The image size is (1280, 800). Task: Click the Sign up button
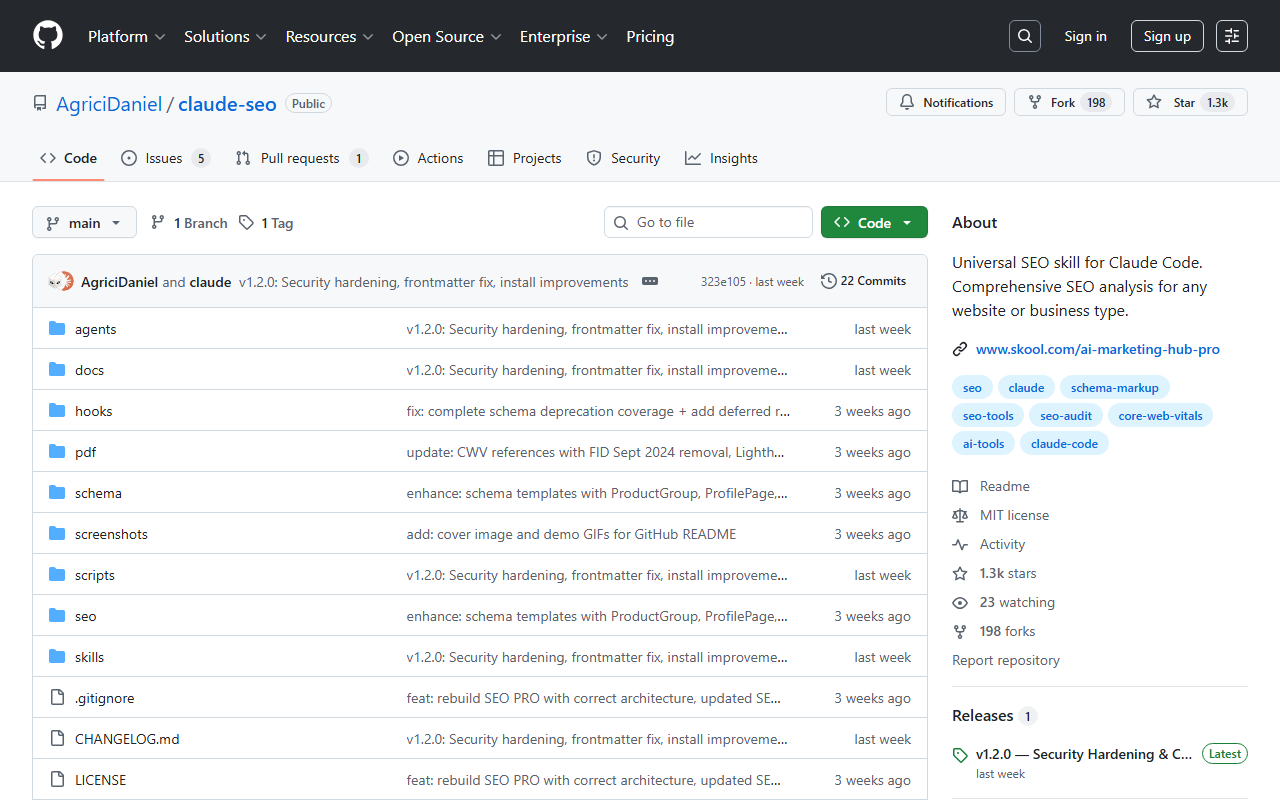[x=1167, y=36]
